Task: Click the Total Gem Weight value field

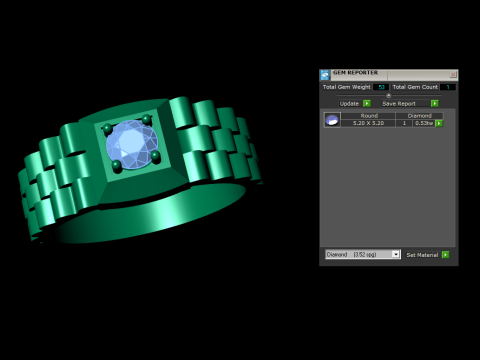Action: pyautogui.click(x=381, y=87)
